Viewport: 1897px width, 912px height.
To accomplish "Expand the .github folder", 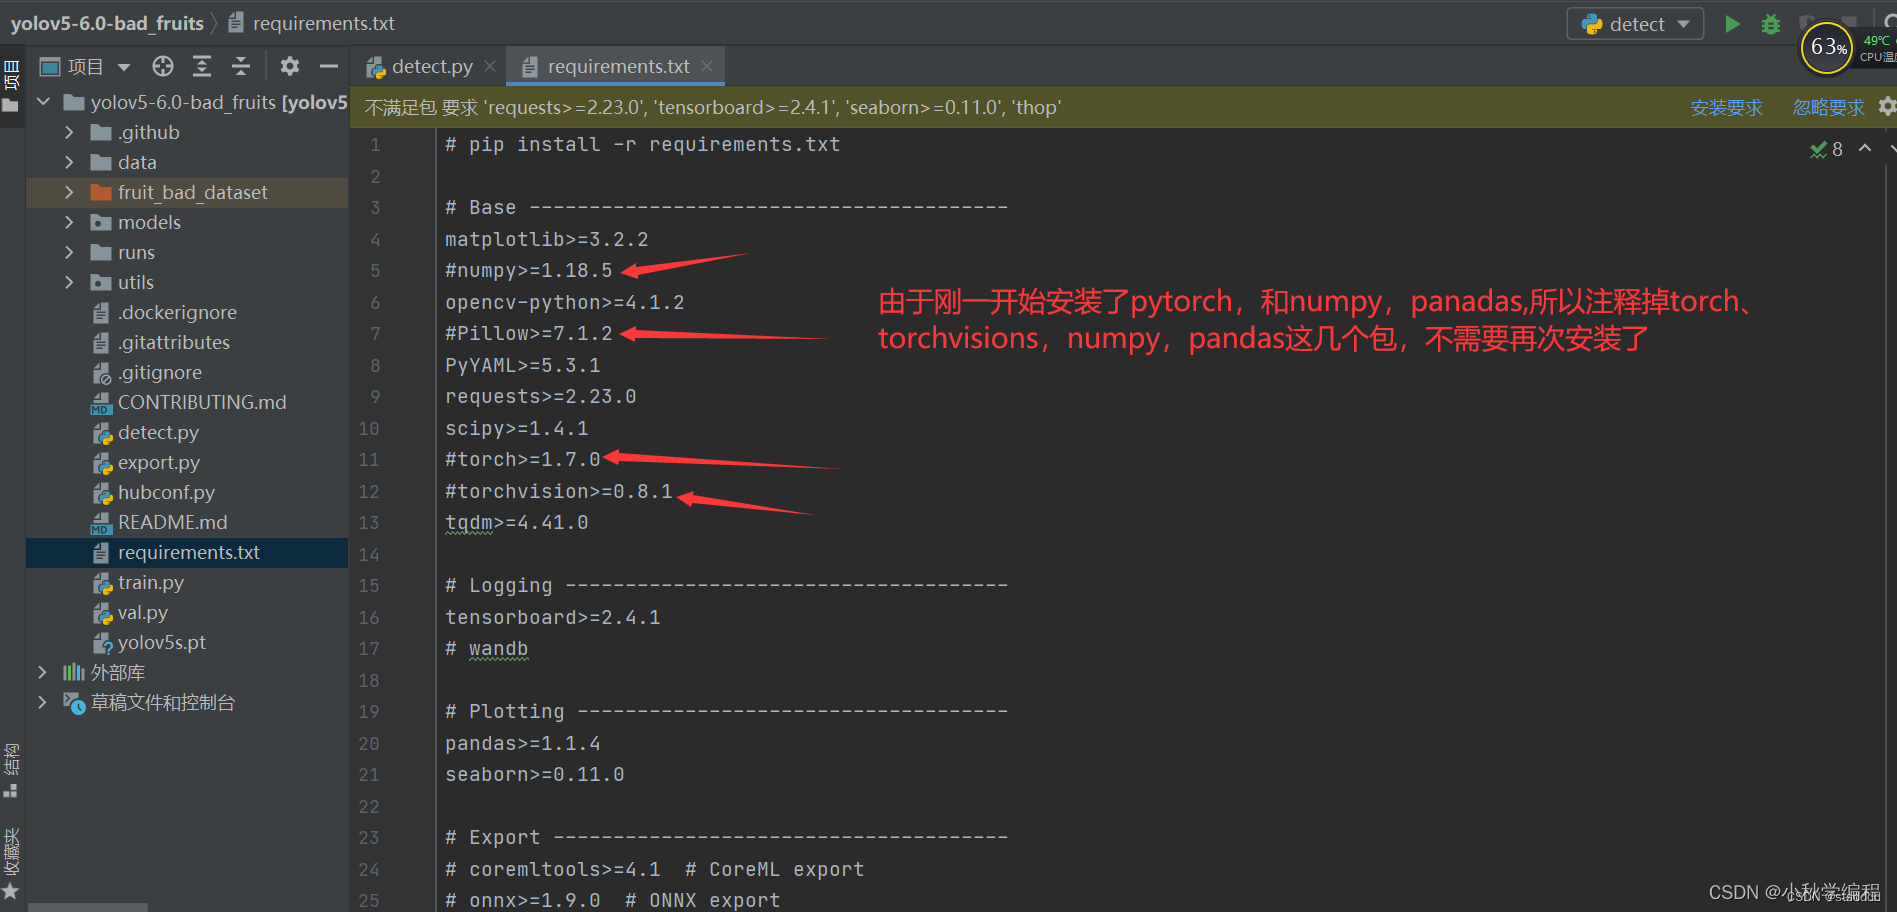I will [69, 132].
